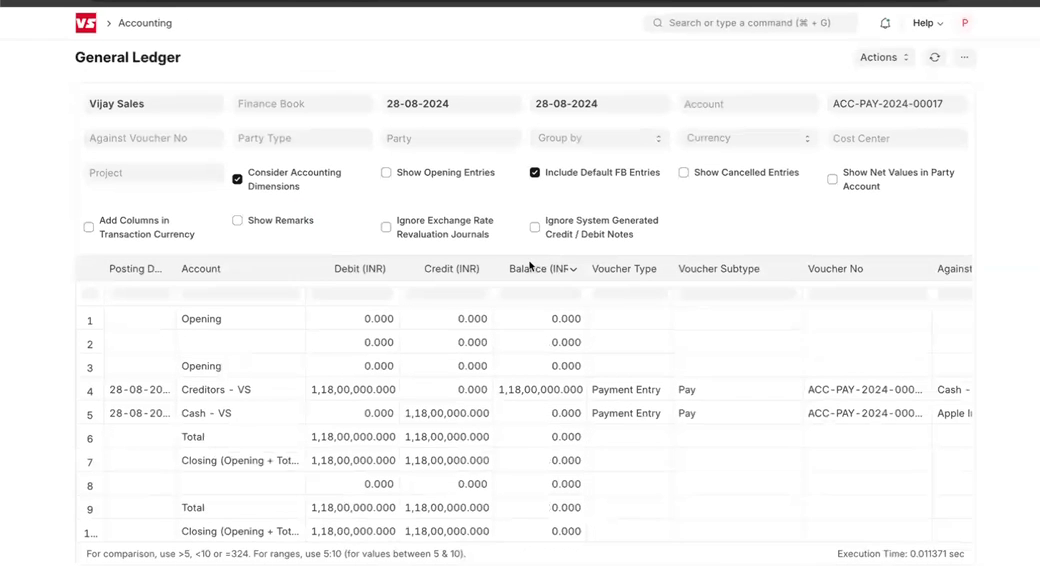Click the Debit (INR) column header
Viewport: 1040px width, 566px height.
360,269
